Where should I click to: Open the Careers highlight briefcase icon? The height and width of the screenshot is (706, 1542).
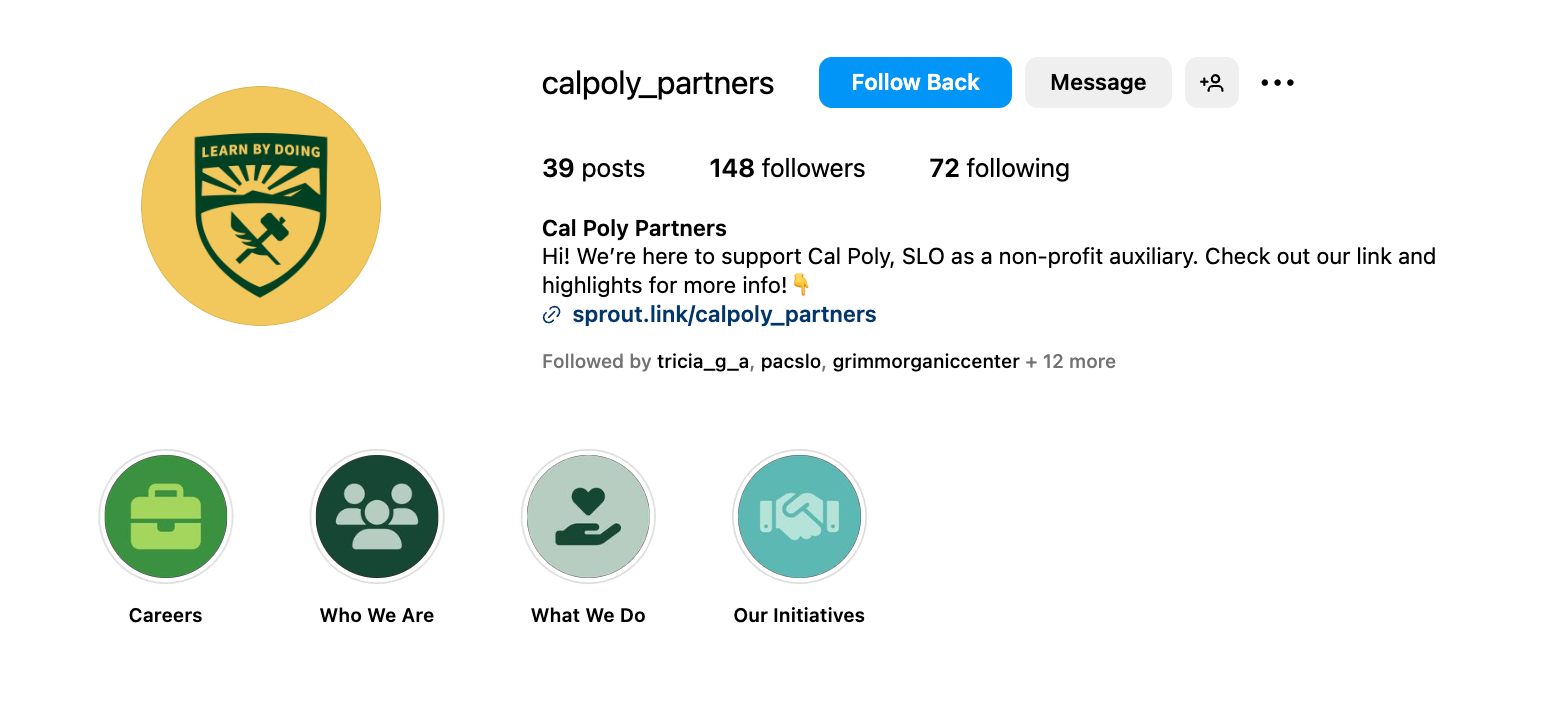(166, 516)
